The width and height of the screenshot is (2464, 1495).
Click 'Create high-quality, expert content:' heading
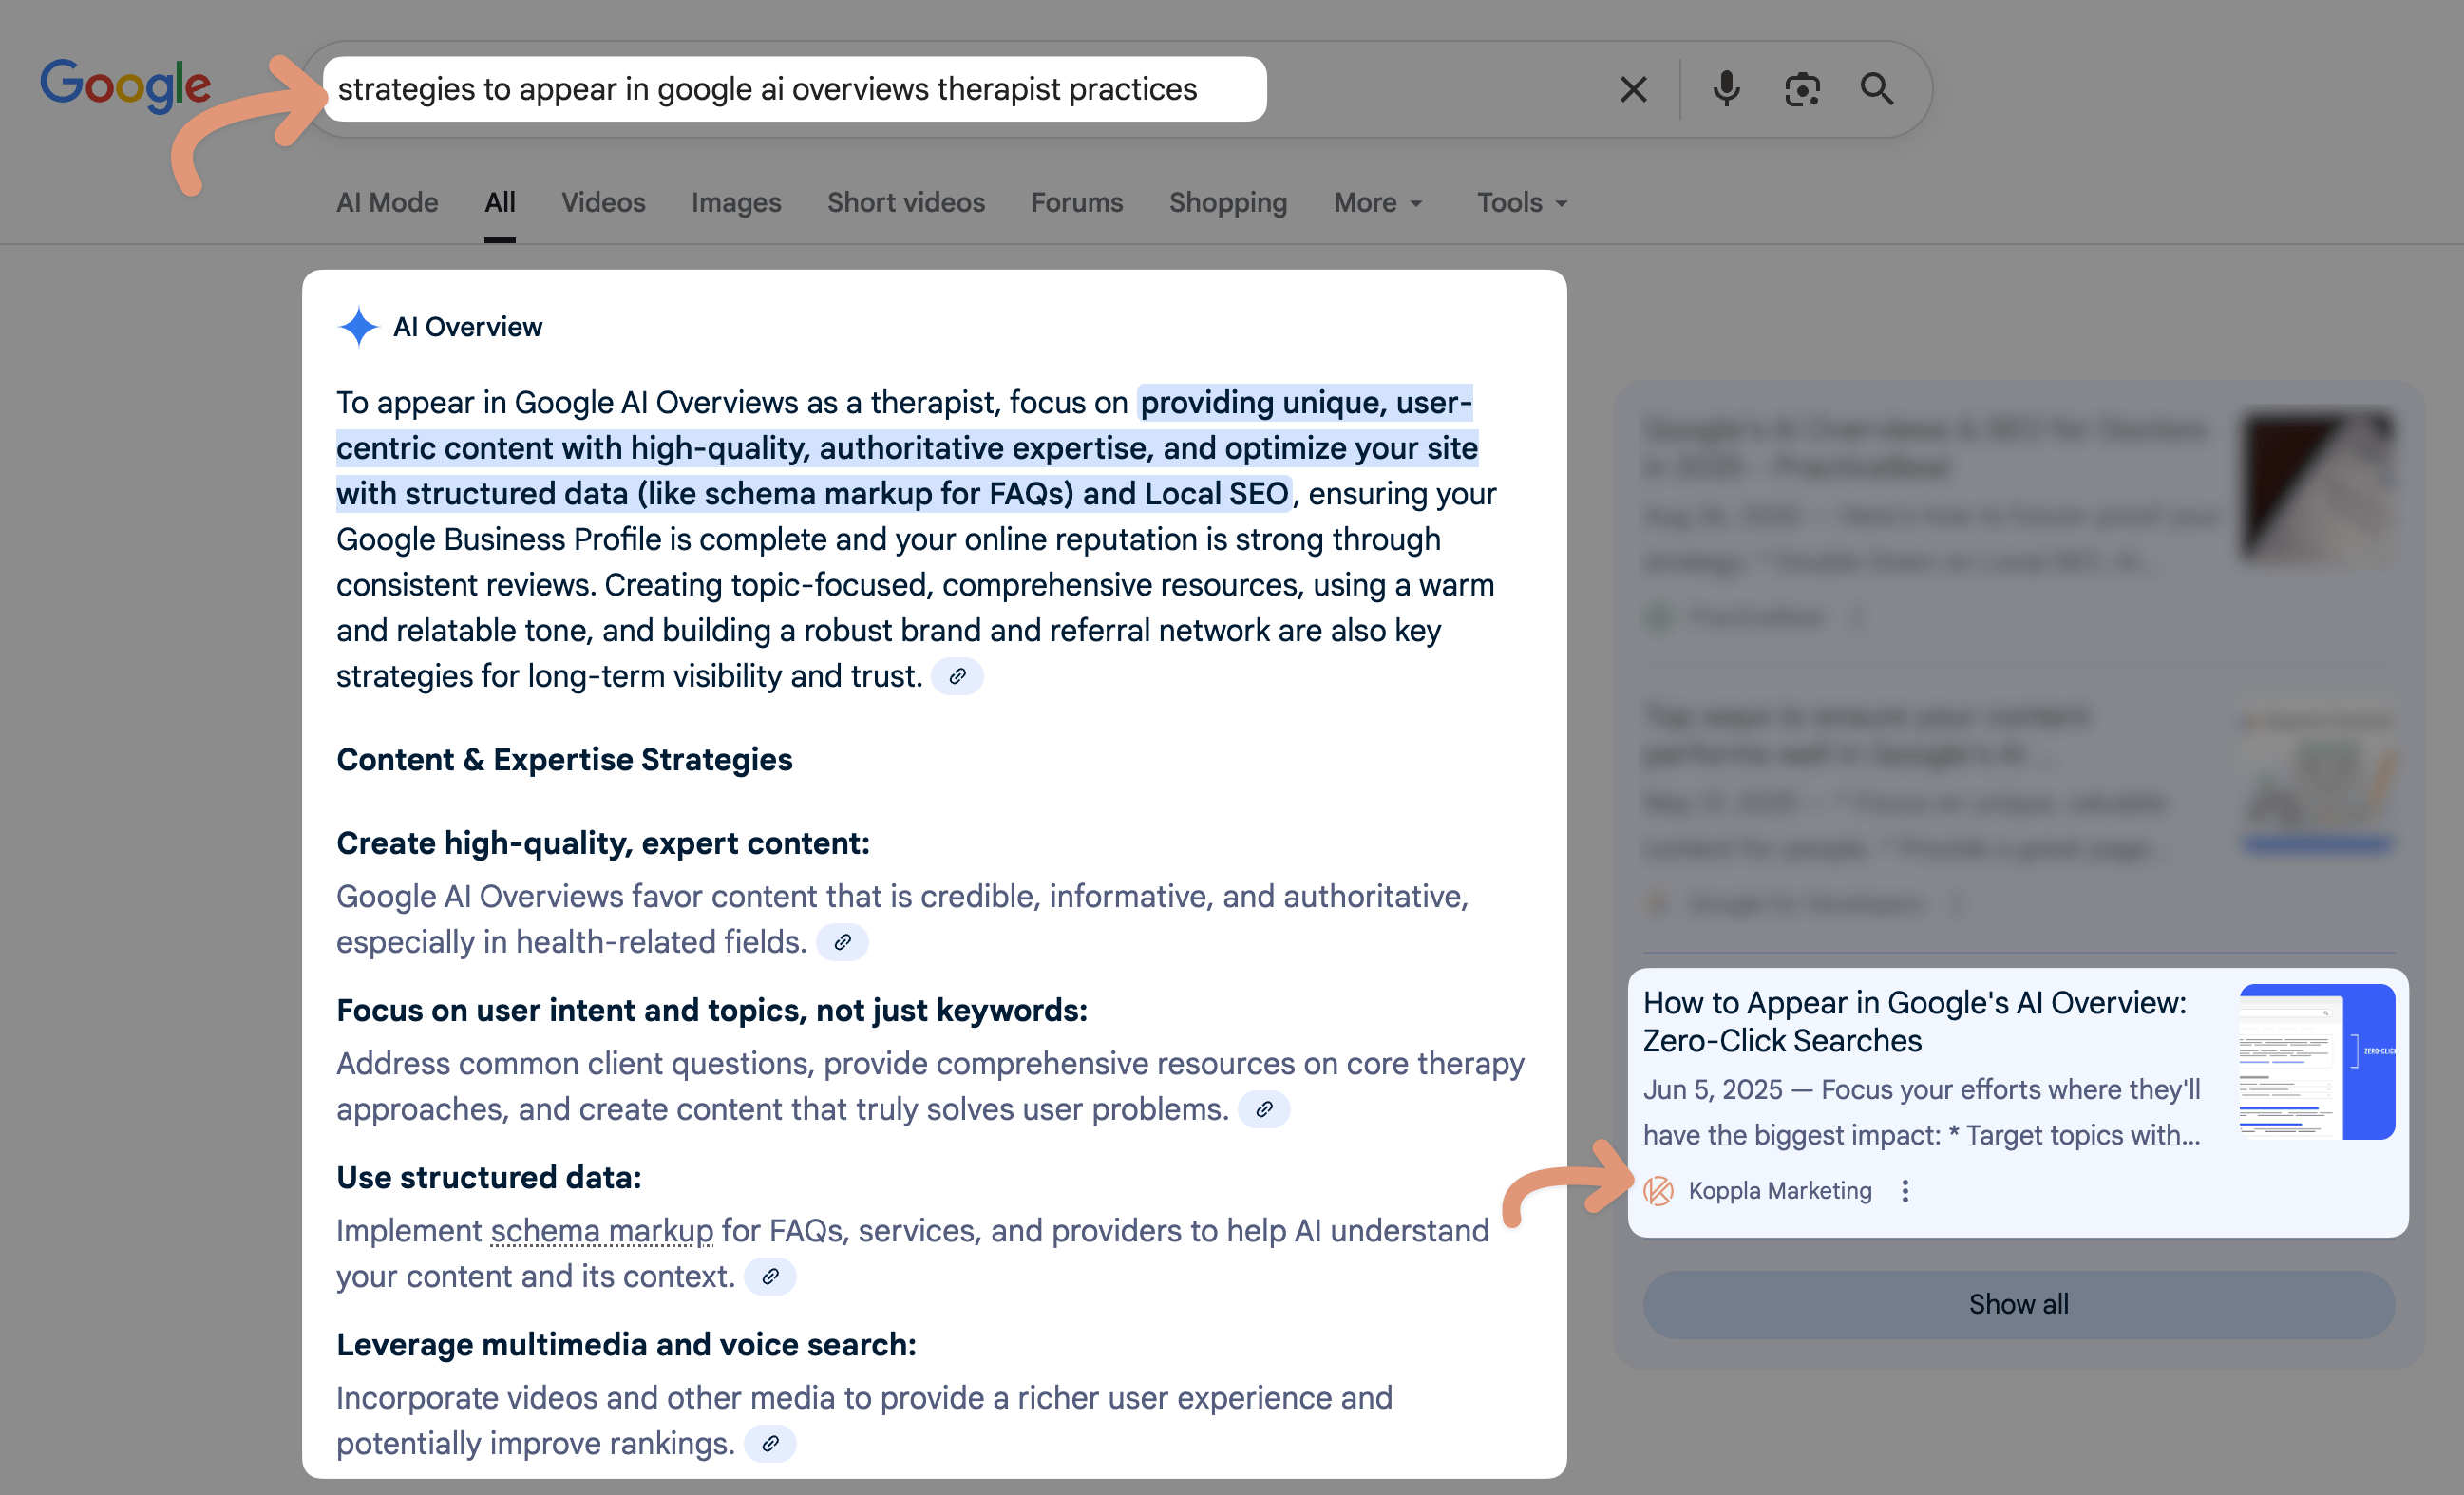603,843
